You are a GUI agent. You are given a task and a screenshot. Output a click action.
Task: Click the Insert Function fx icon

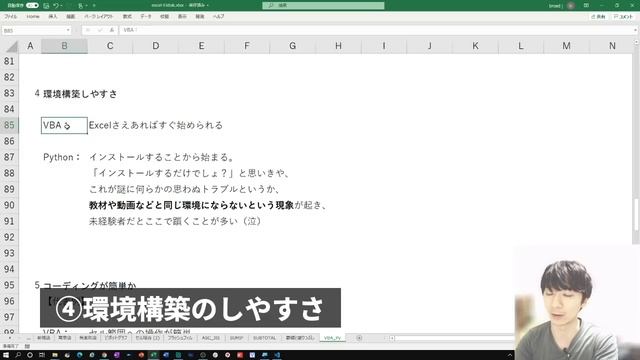111,30
